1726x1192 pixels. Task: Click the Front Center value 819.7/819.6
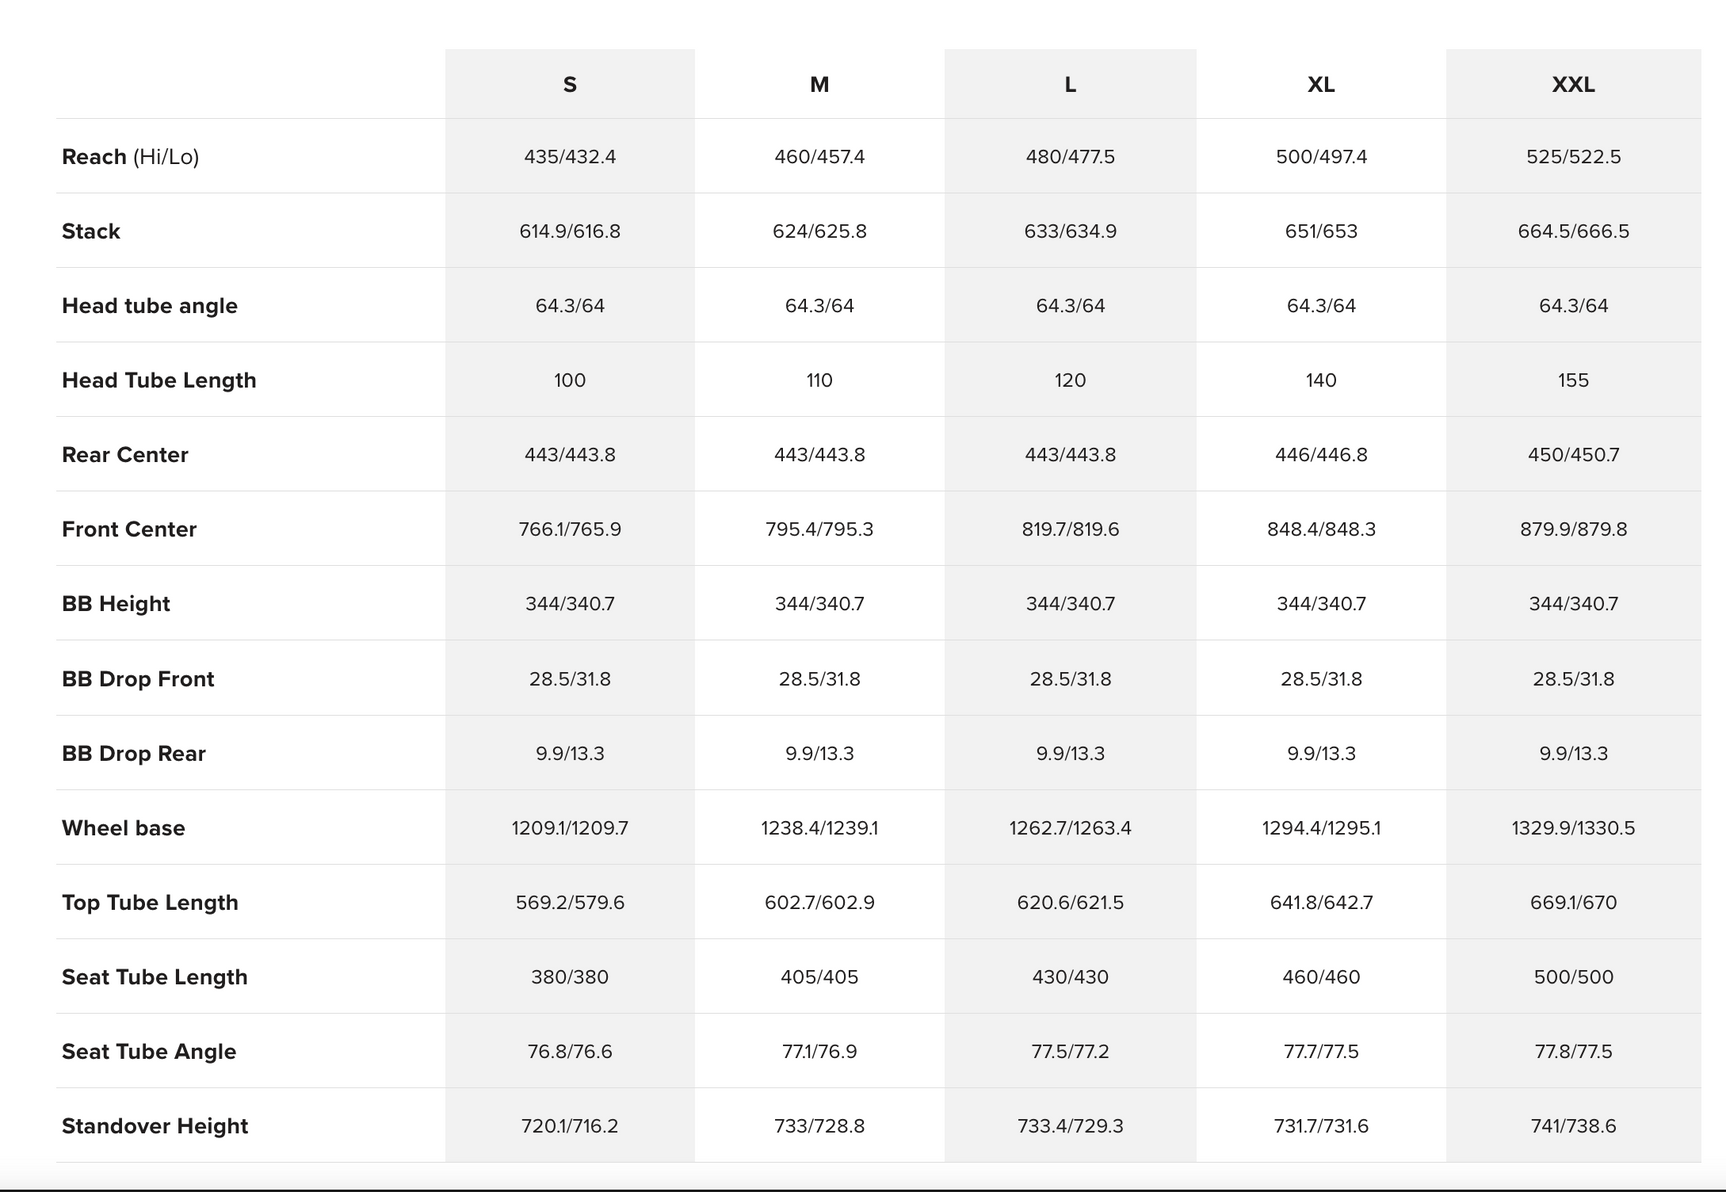(x=1070, y=529)
